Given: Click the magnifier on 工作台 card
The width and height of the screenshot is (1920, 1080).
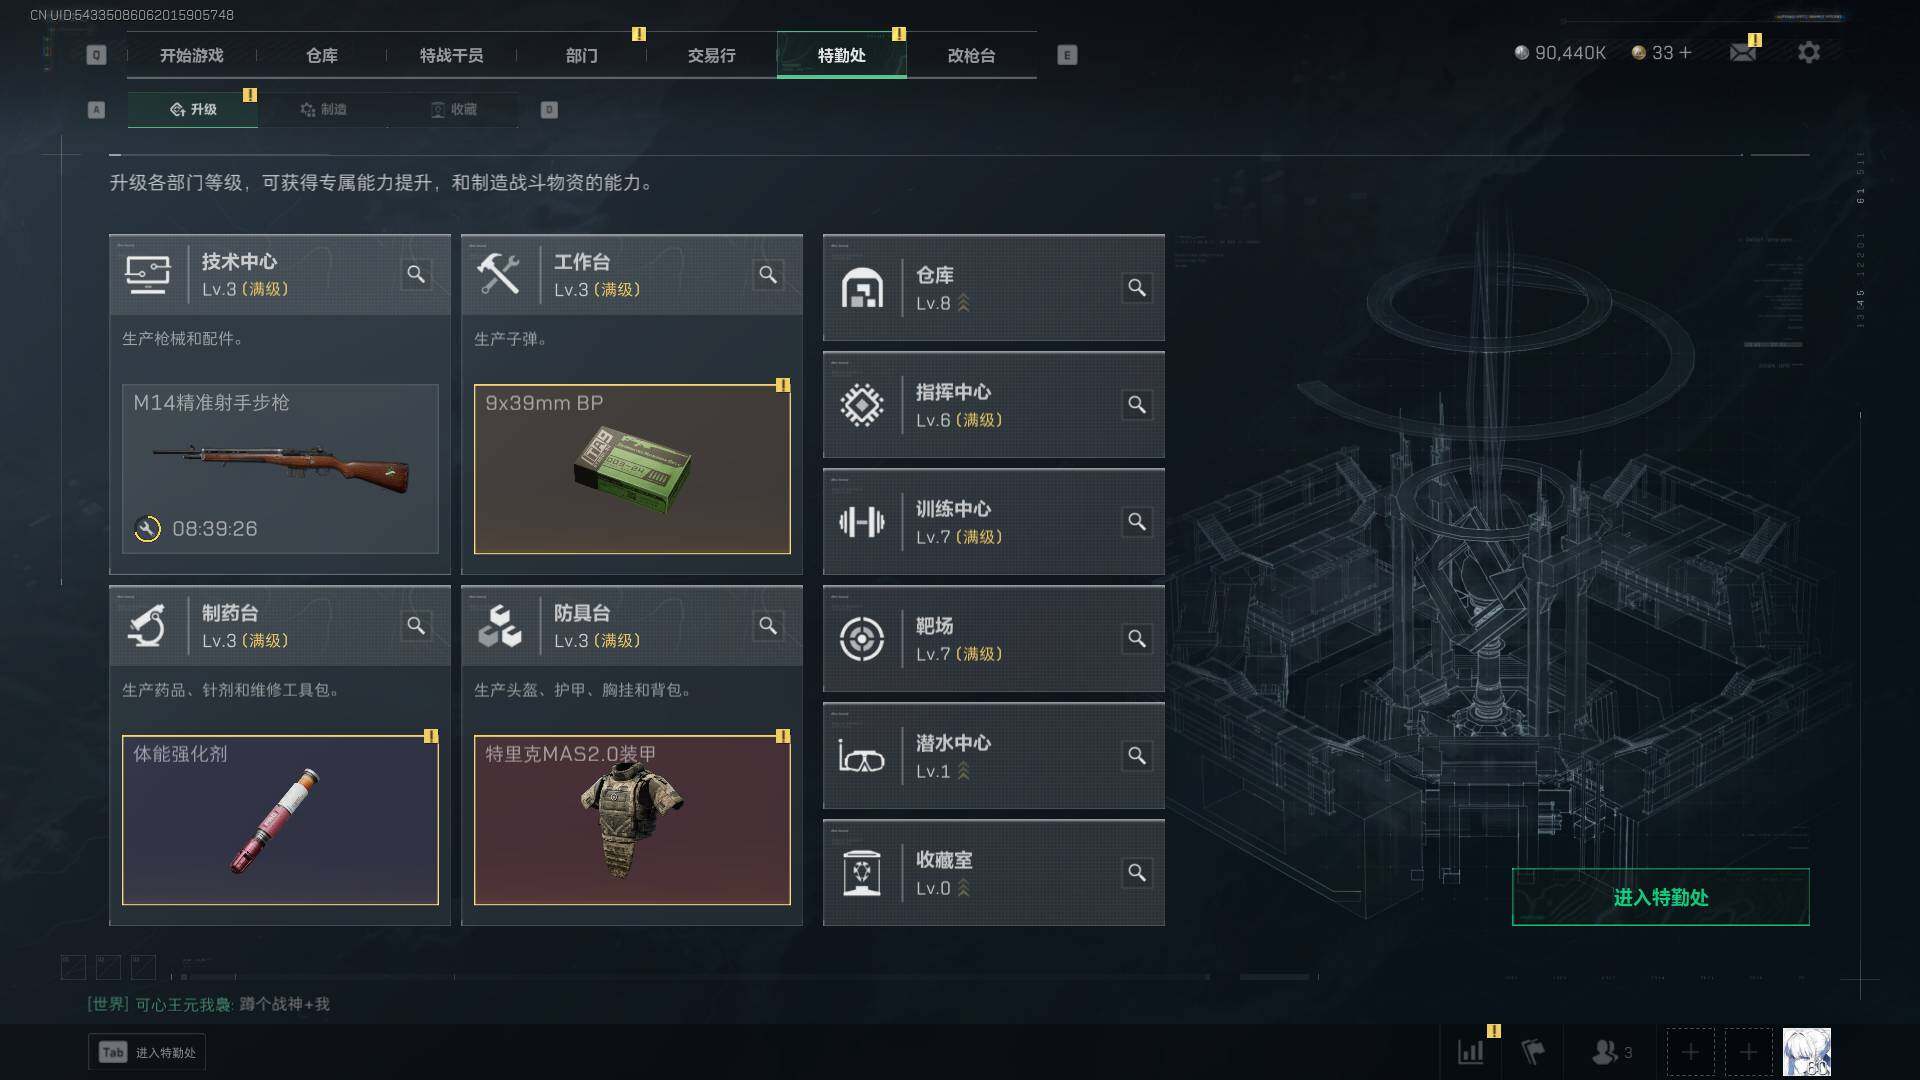Looking at the screenshot, I should point(768,274).
